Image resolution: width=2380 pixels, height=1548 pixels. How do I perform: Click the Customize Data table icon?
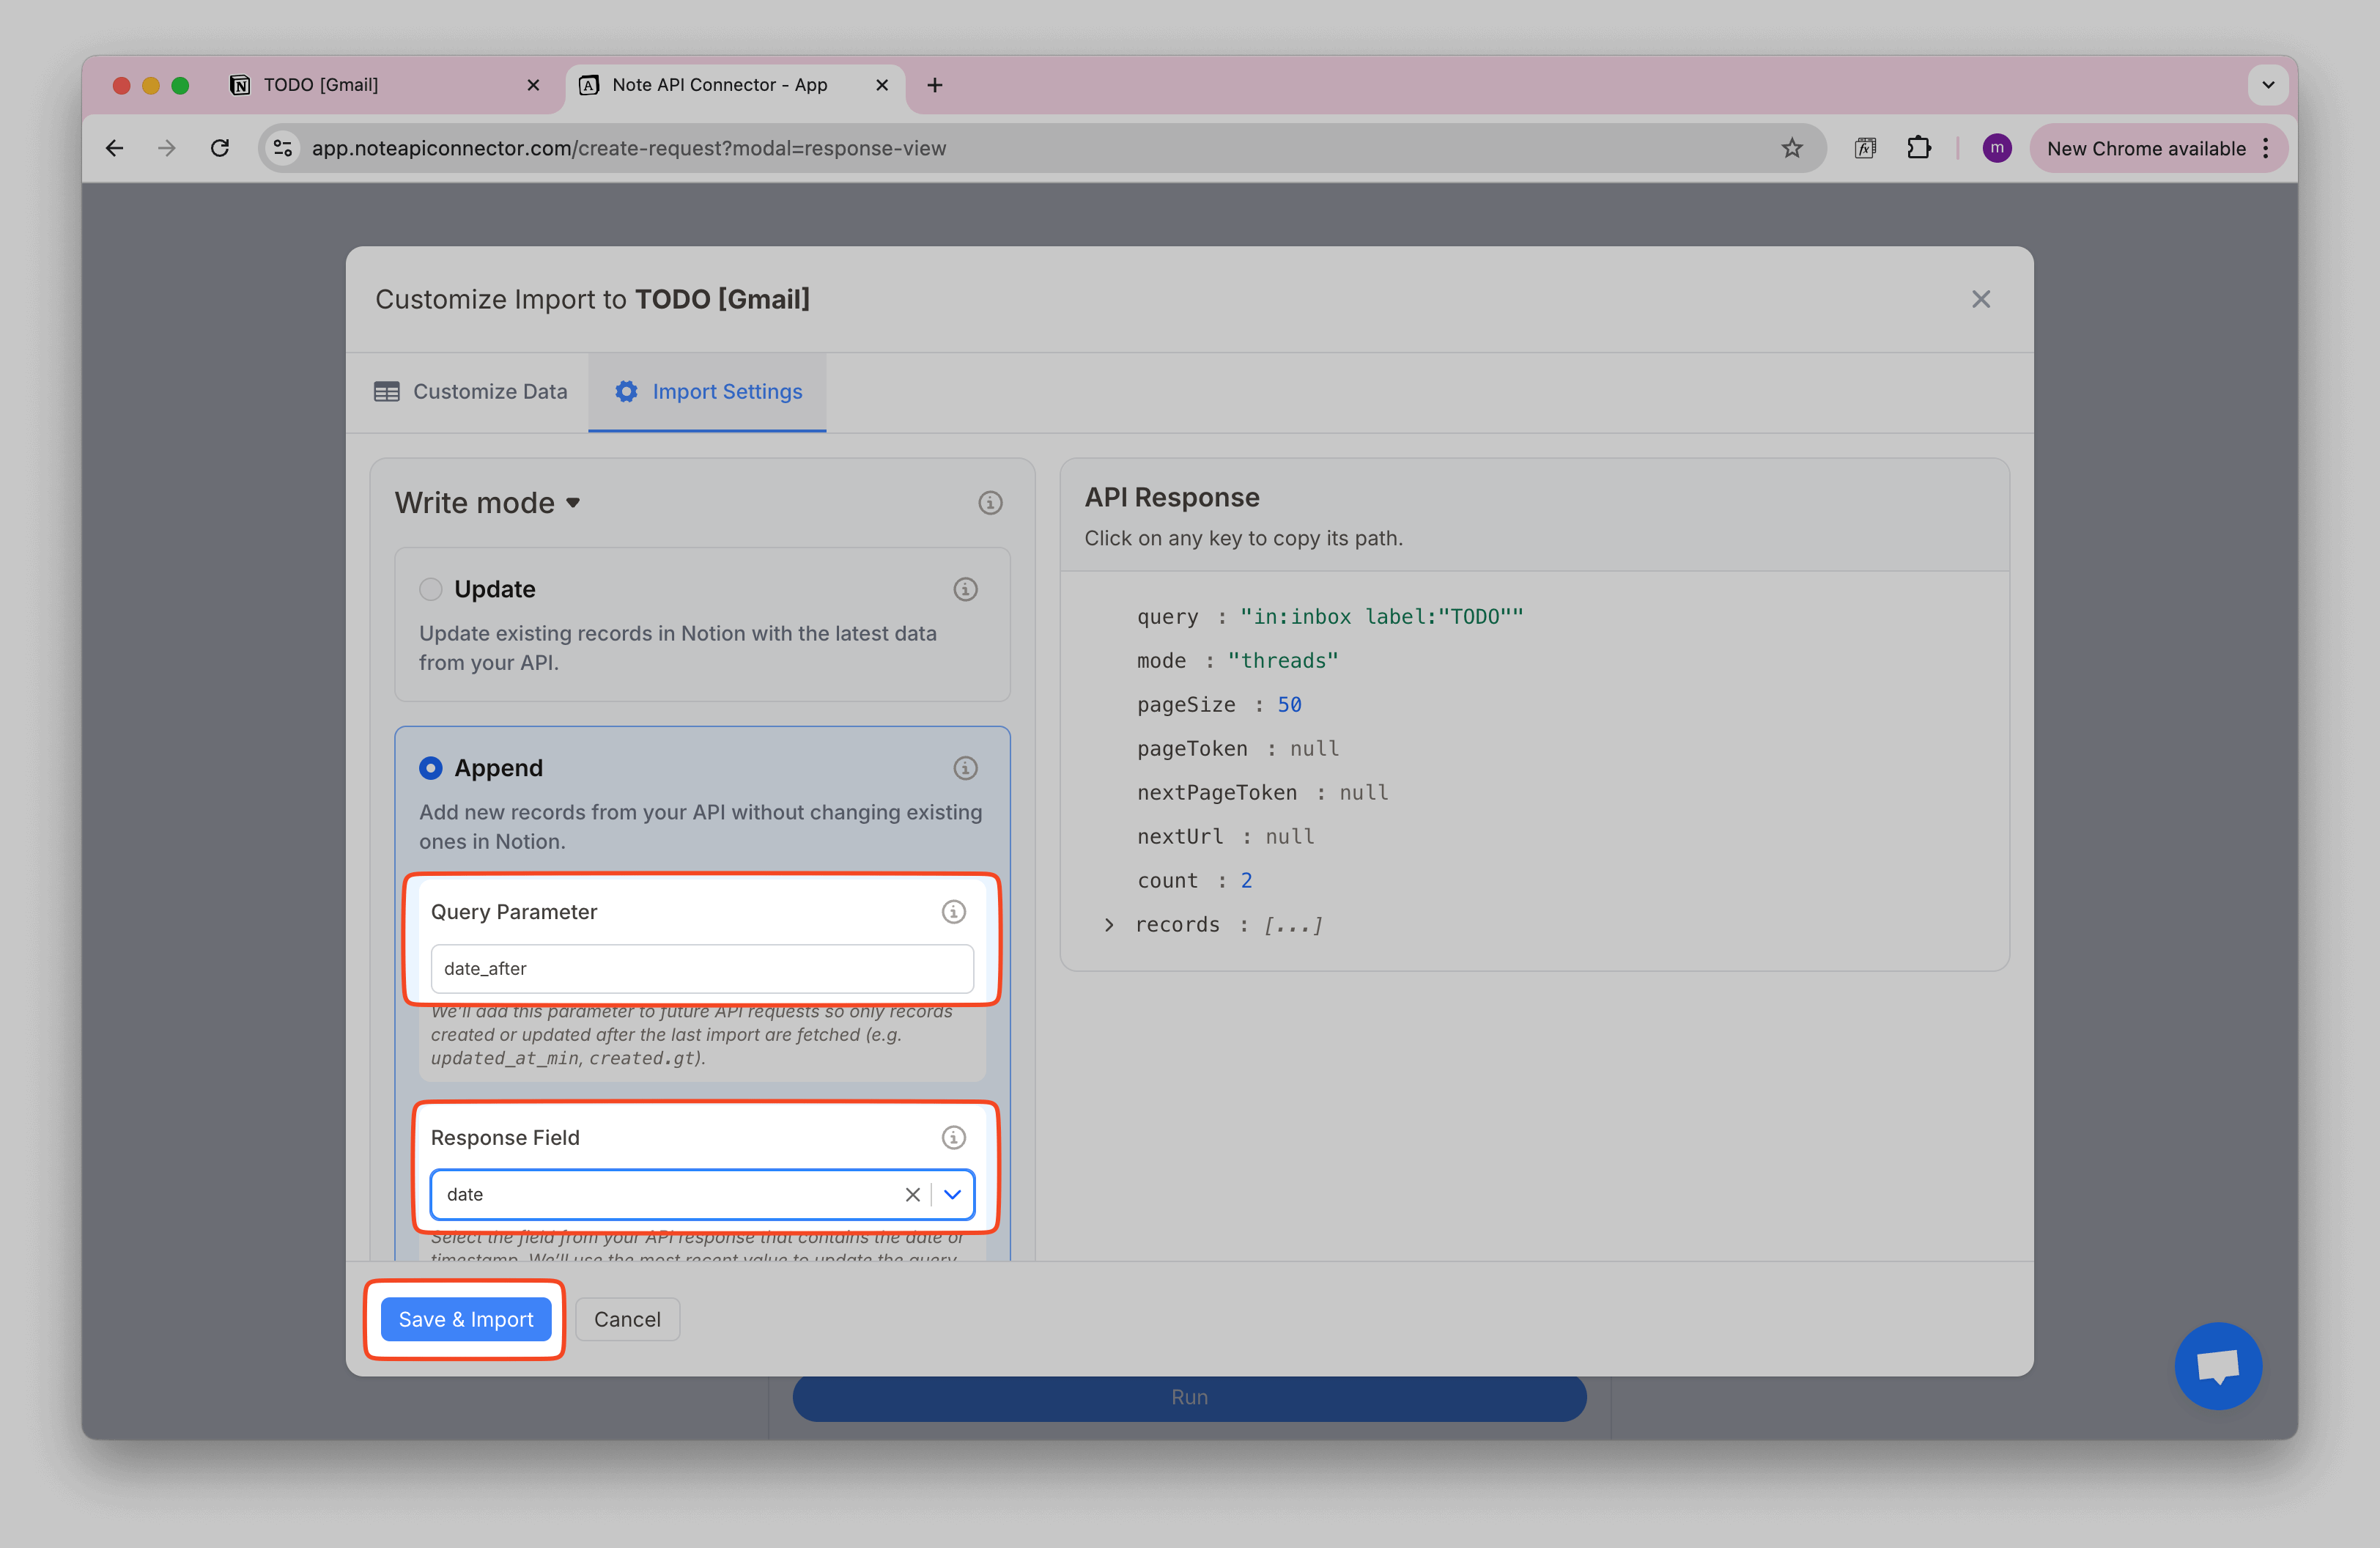[387, 392]
